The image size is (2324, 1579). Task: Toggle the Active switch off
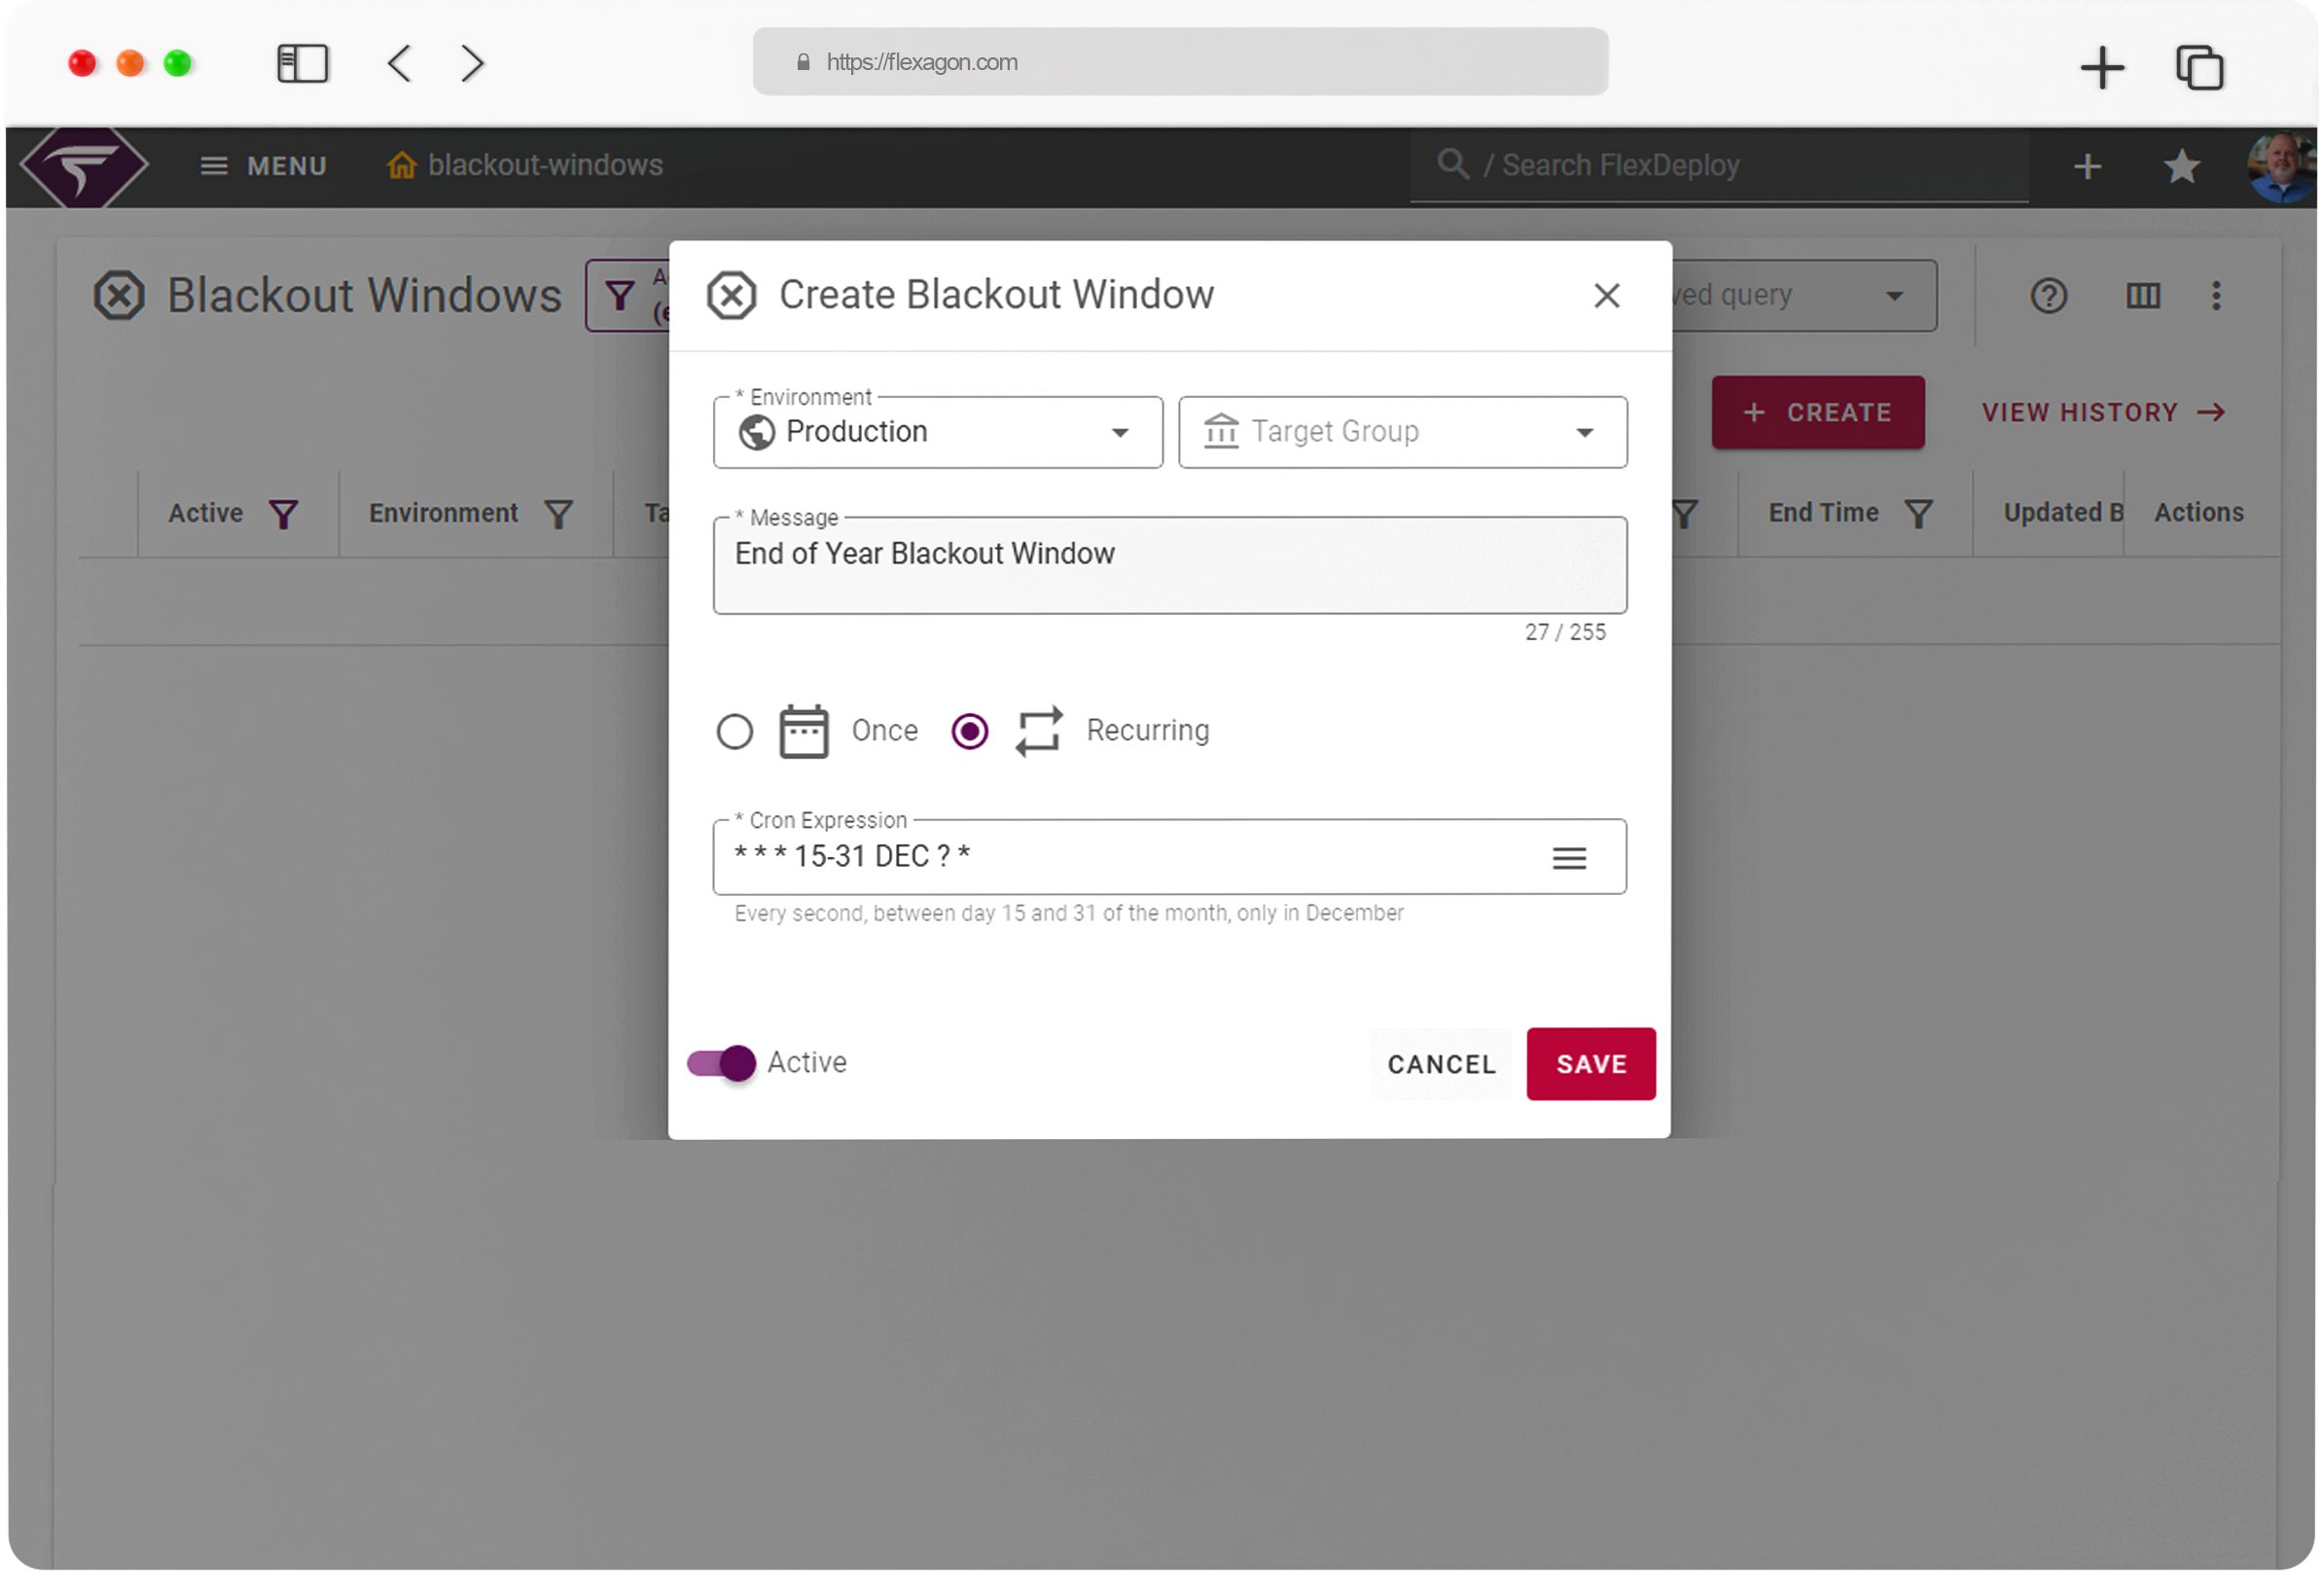pos(721,1063)
